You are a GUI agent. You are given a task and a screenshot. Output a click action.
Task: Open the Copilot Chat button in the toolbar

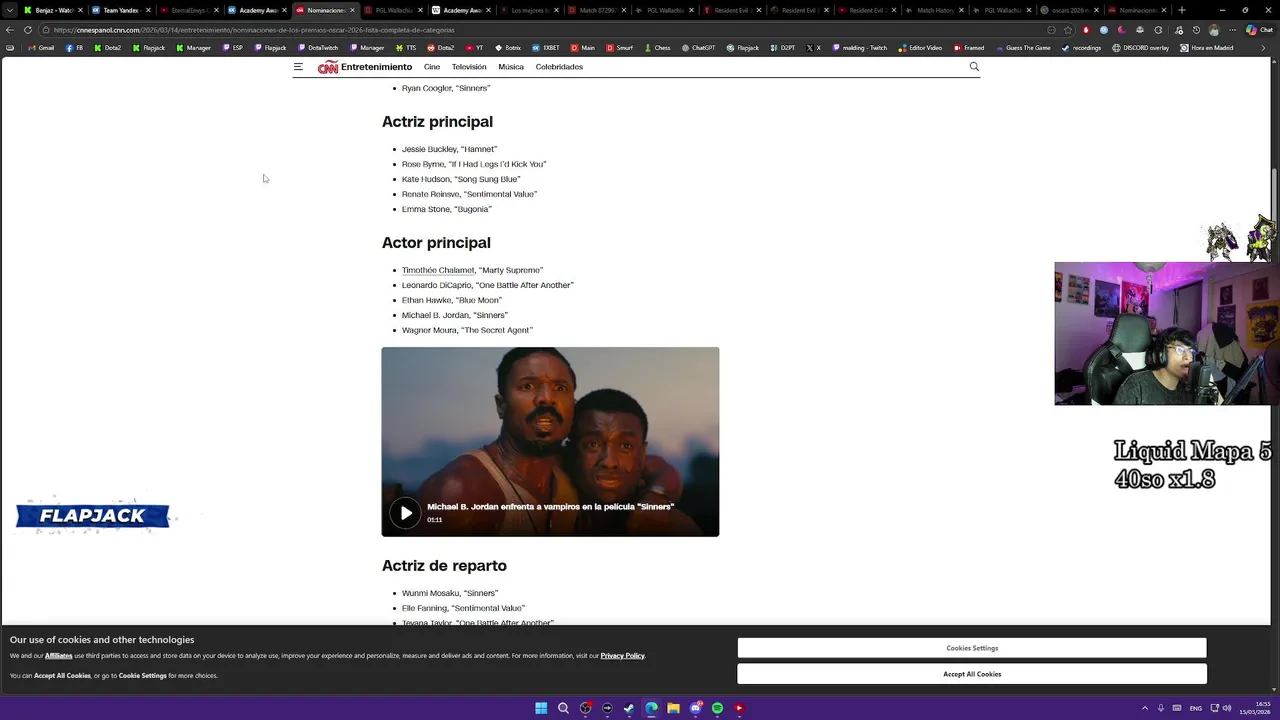[x=1259, y=30]
